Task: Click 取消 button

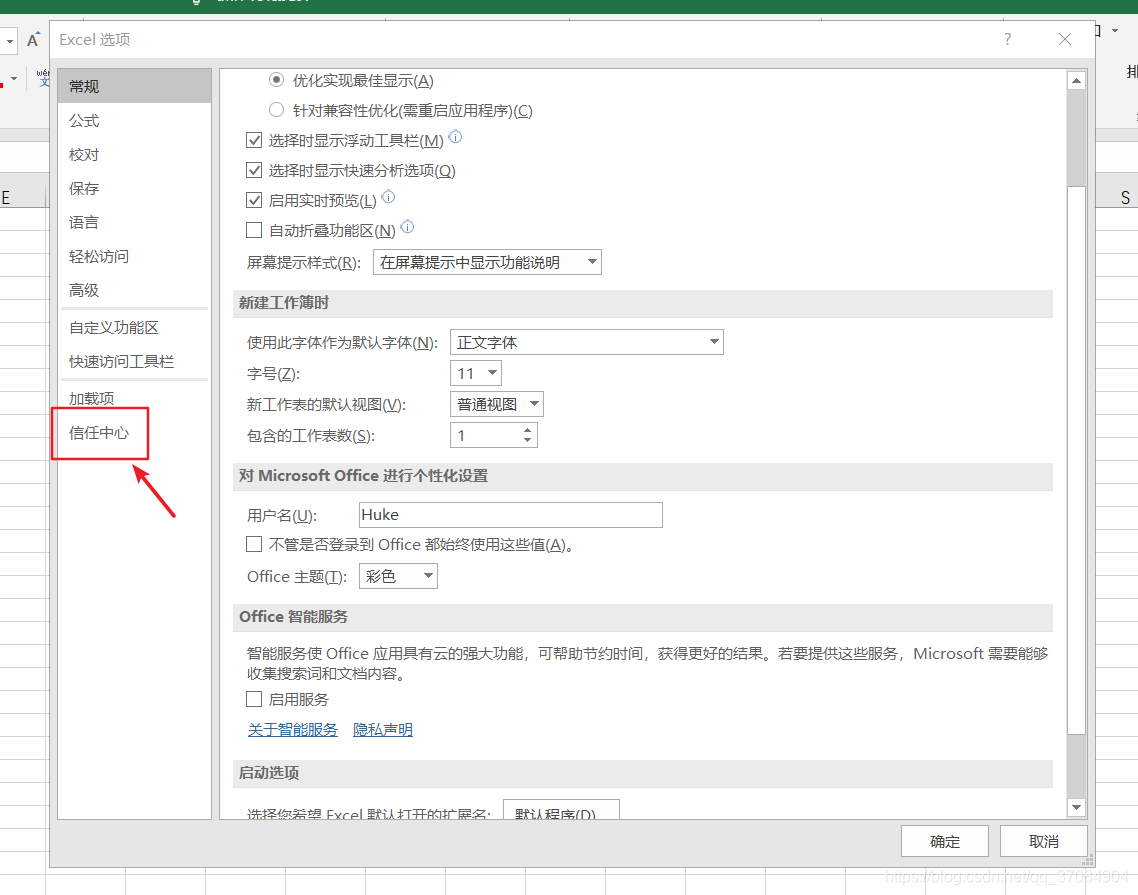Action: [x=1044, y=841]
